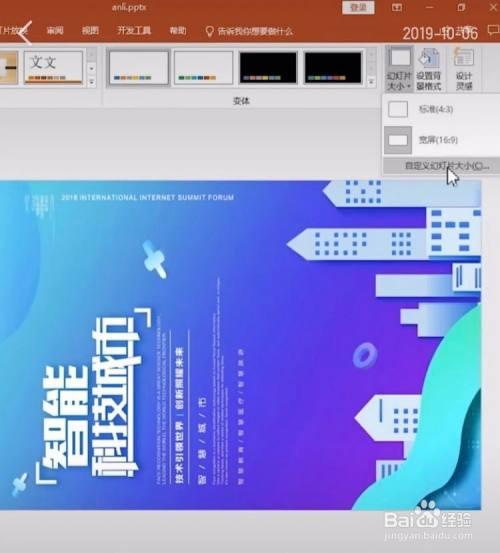The image size is (500, 553).
Task: Select the first black variant thumbnail
Action: (x=268, y=67)
